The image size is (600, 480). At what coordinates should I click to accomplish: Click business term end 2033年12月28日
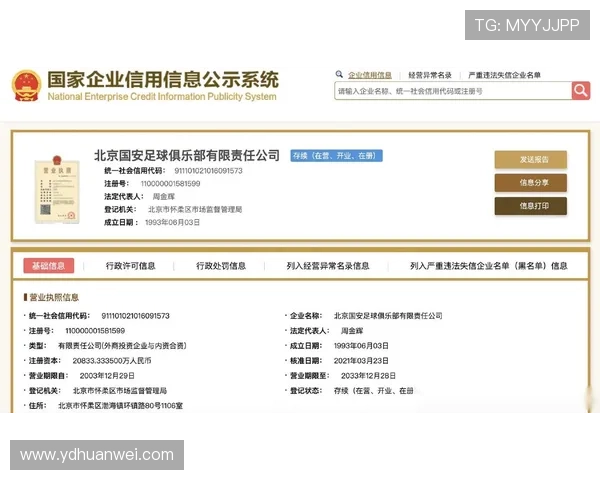(368, 376)
